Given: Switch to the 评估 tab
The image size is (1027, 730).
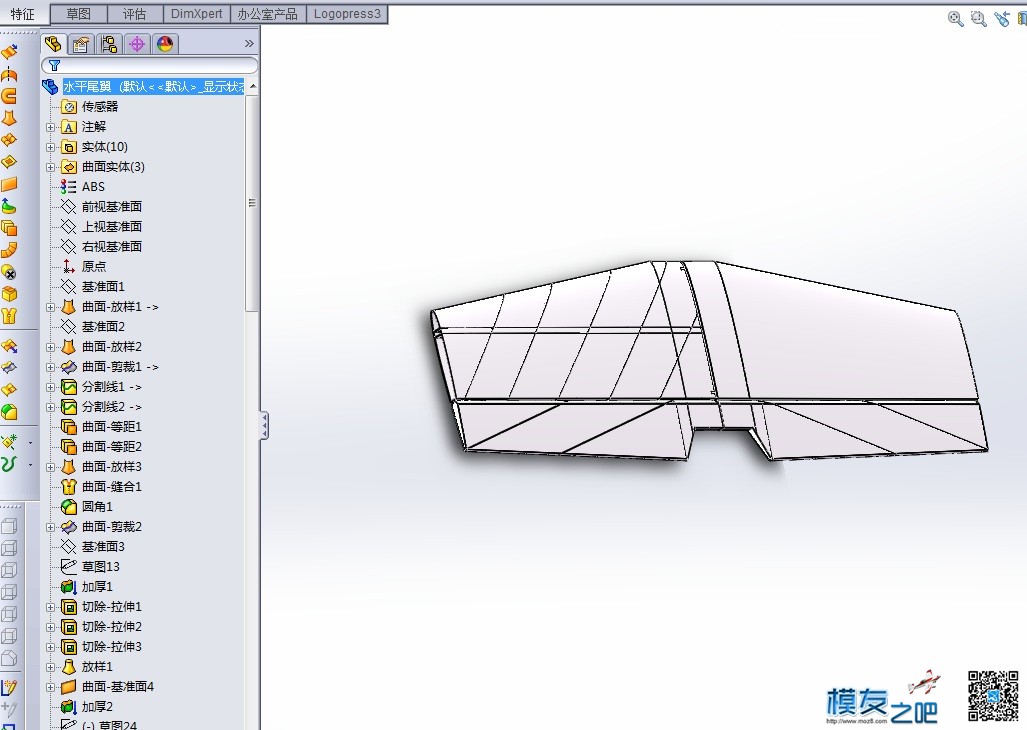Looking at the screenshot, I should click(134, 14).
